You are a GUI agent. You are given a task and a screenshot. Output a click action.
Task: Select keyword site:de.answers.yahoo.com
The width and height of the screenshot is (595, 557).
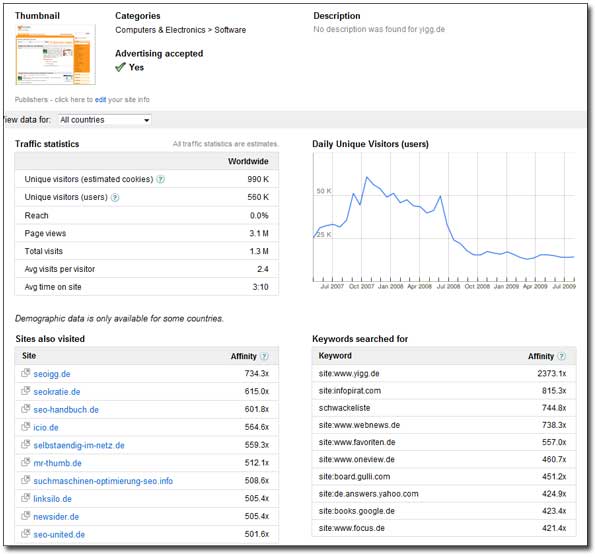tap(368, 494)
